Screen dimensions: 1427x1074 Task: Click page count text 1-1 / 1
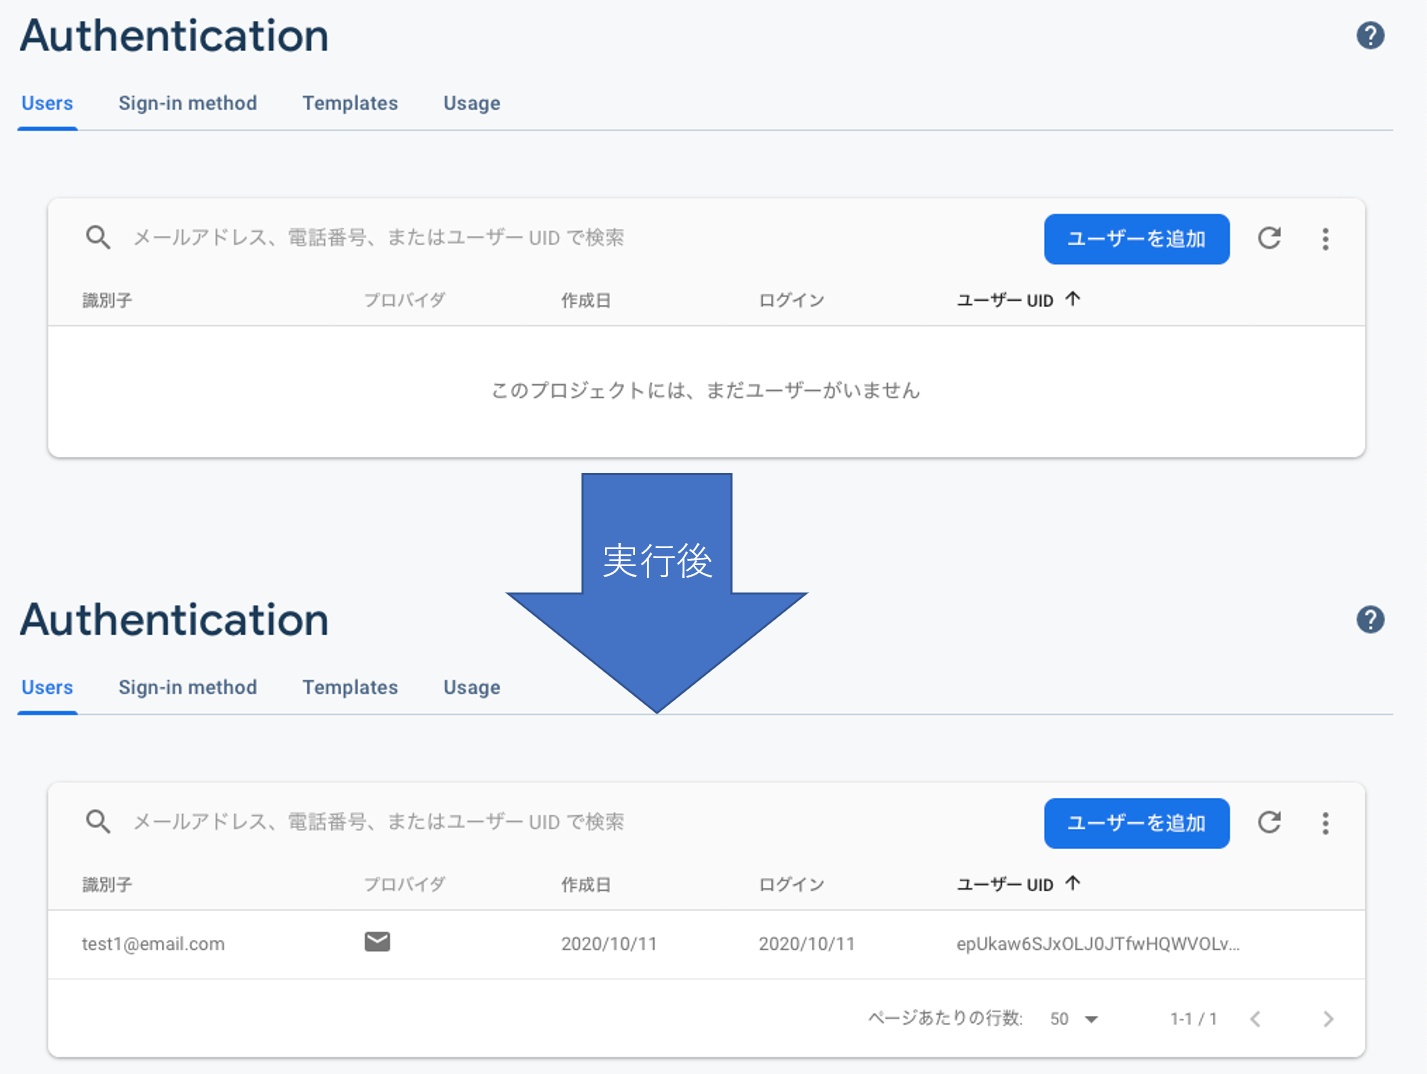[1194, 1019]
